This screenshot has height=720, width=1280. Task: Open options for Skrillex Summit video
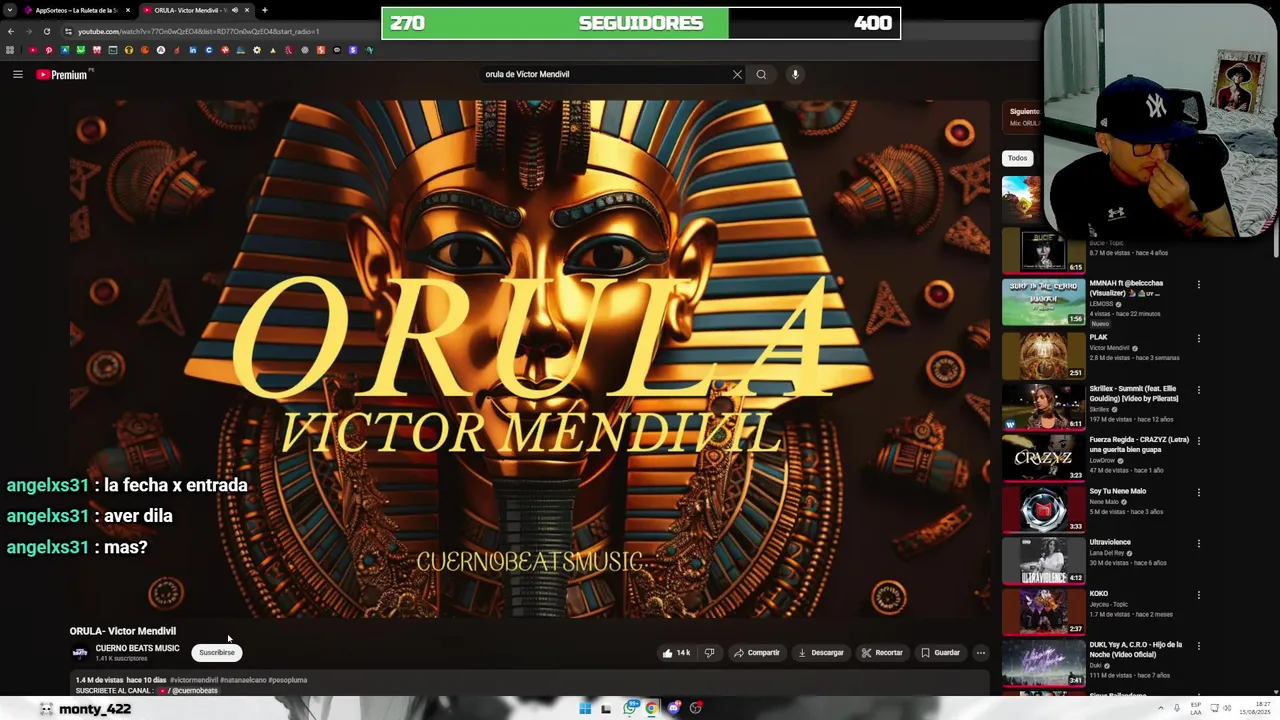(1198, 390)
